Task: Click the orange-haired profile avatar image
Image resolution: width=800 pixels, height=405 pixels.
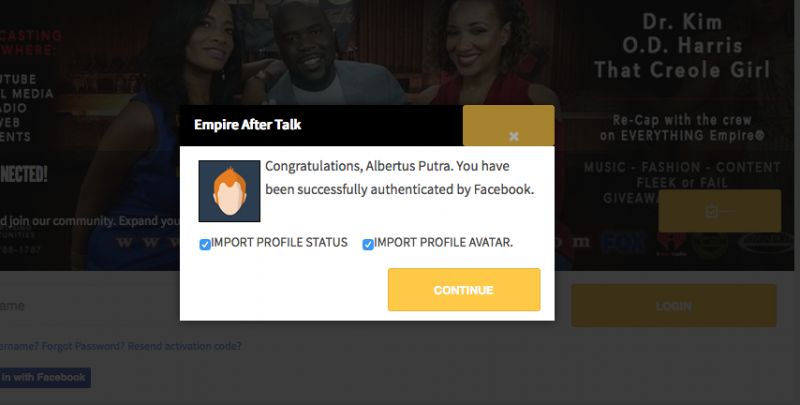Action: 229,191
